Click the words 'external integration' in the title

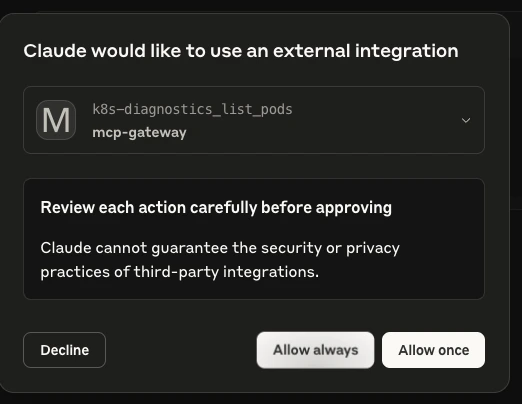366,51
